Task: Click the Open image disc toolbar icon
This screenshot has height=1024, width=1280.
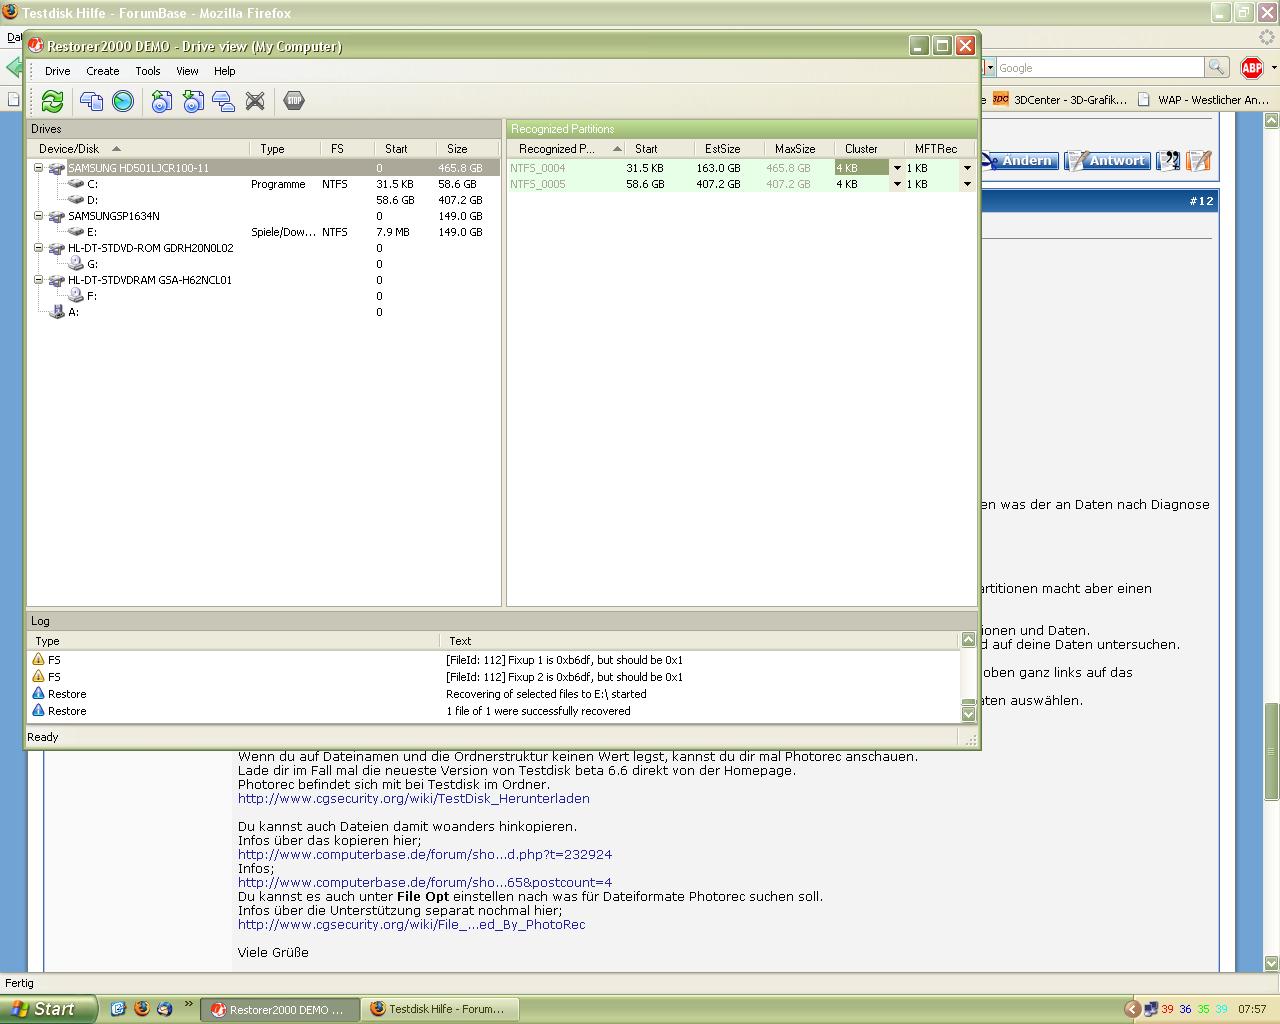Action: coord(161,100)
